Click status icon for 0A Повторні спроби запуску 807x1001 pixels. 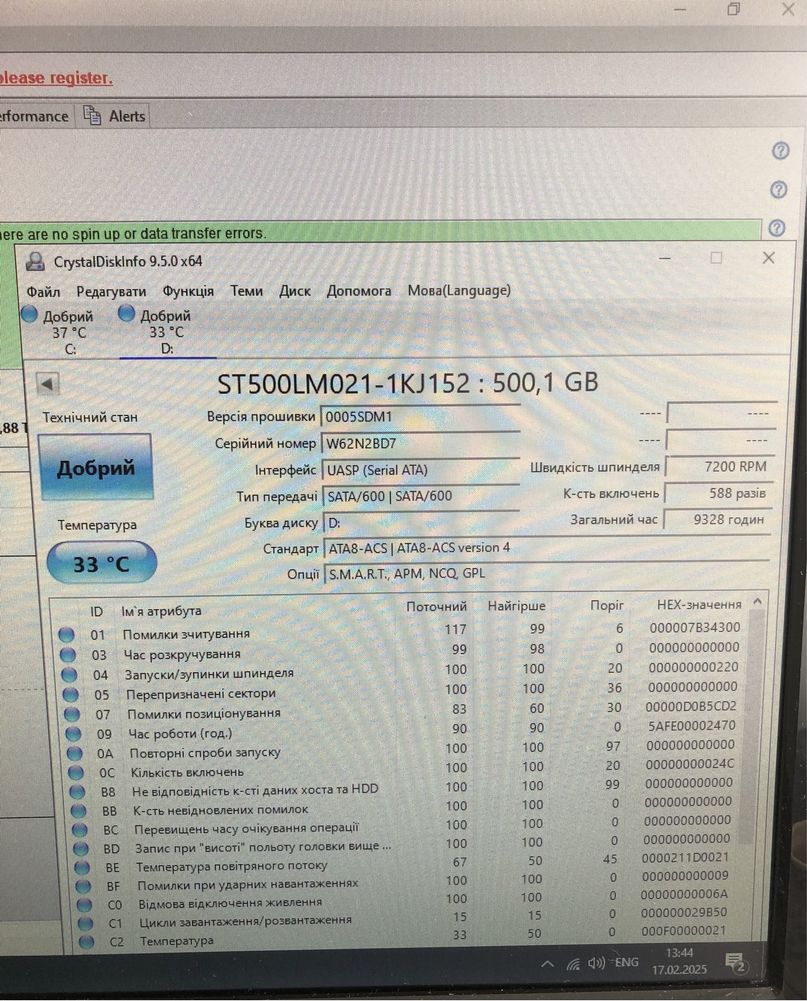(x=75, y=753)
